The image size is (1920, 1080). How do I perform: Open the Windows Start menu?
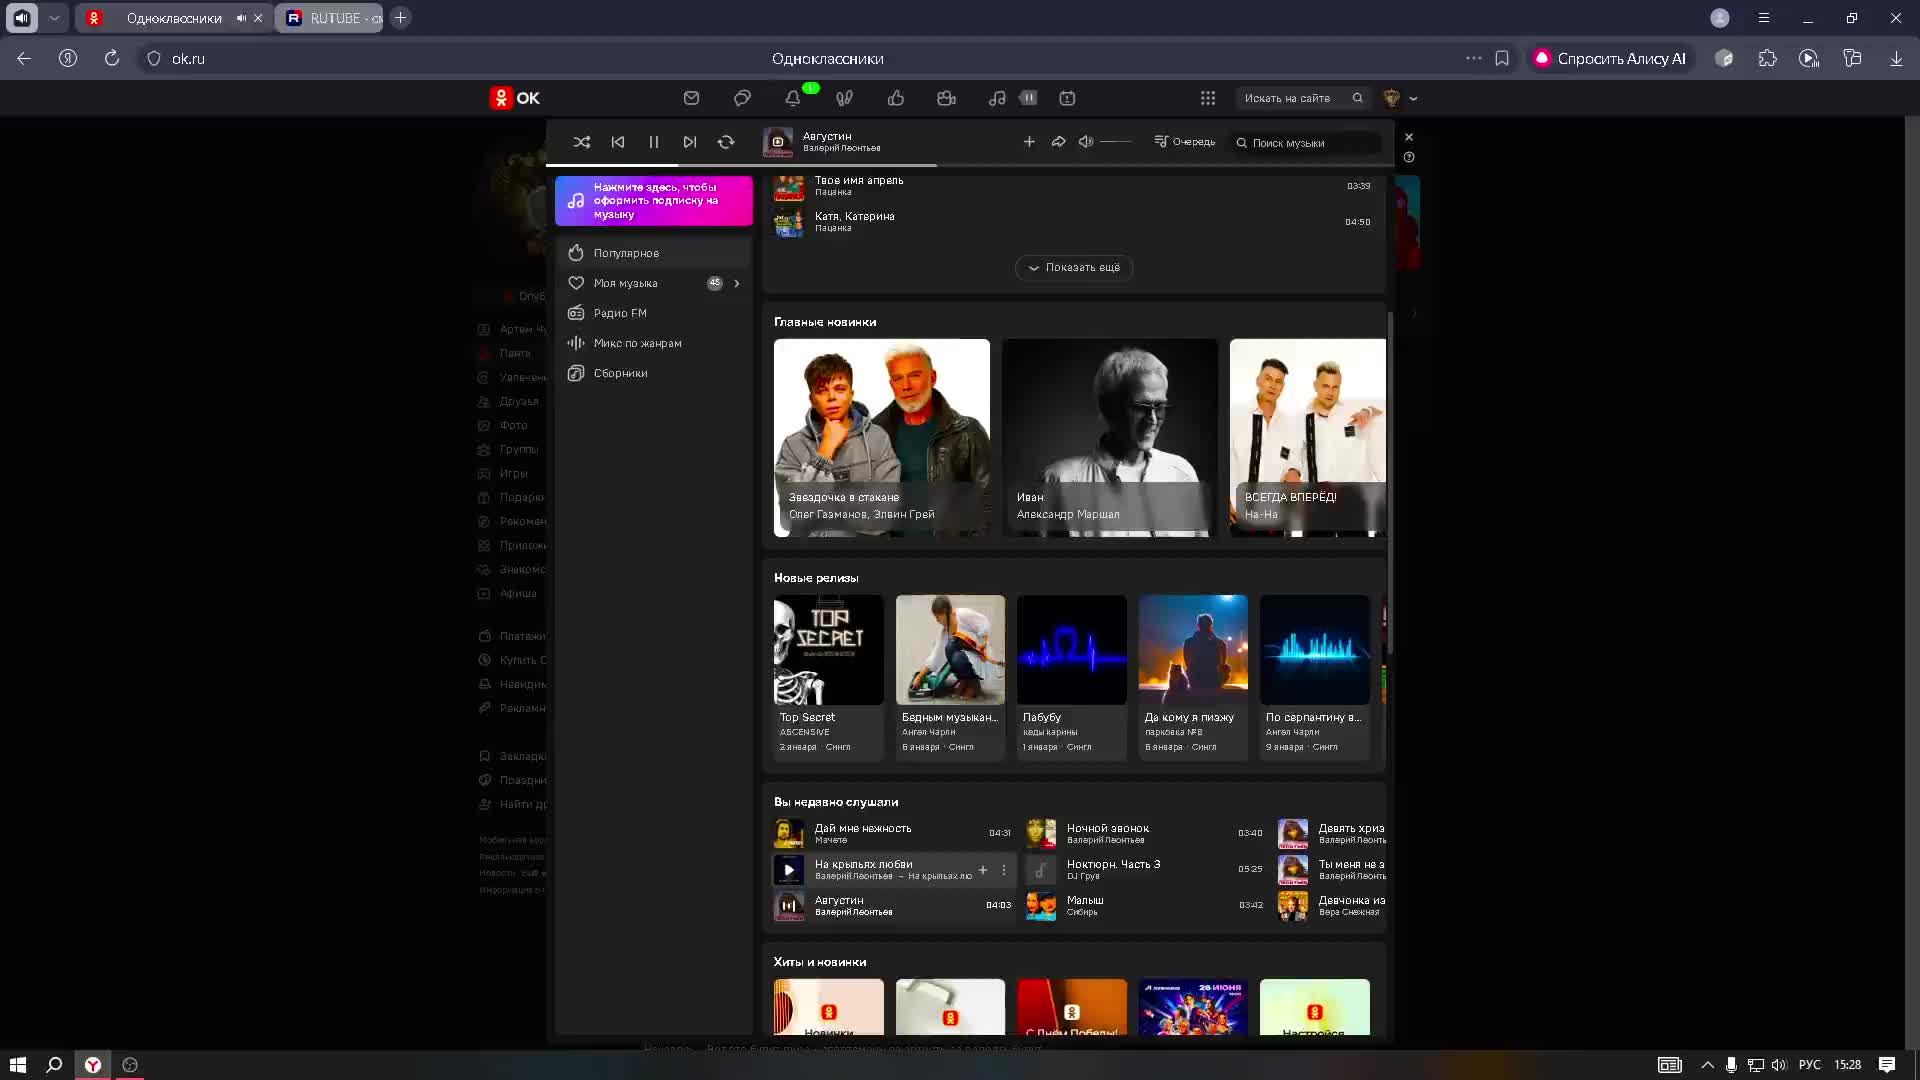(18, 1065)
